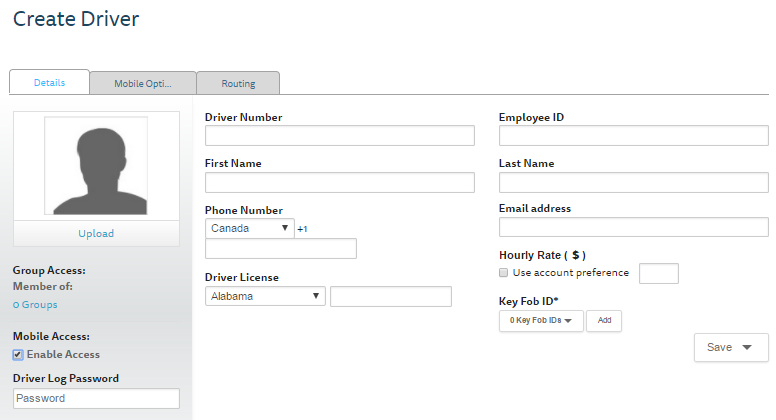Switch to the Mobile Options tab
The width and height of the screenshot is (776, 420).
tap(142, 83)
